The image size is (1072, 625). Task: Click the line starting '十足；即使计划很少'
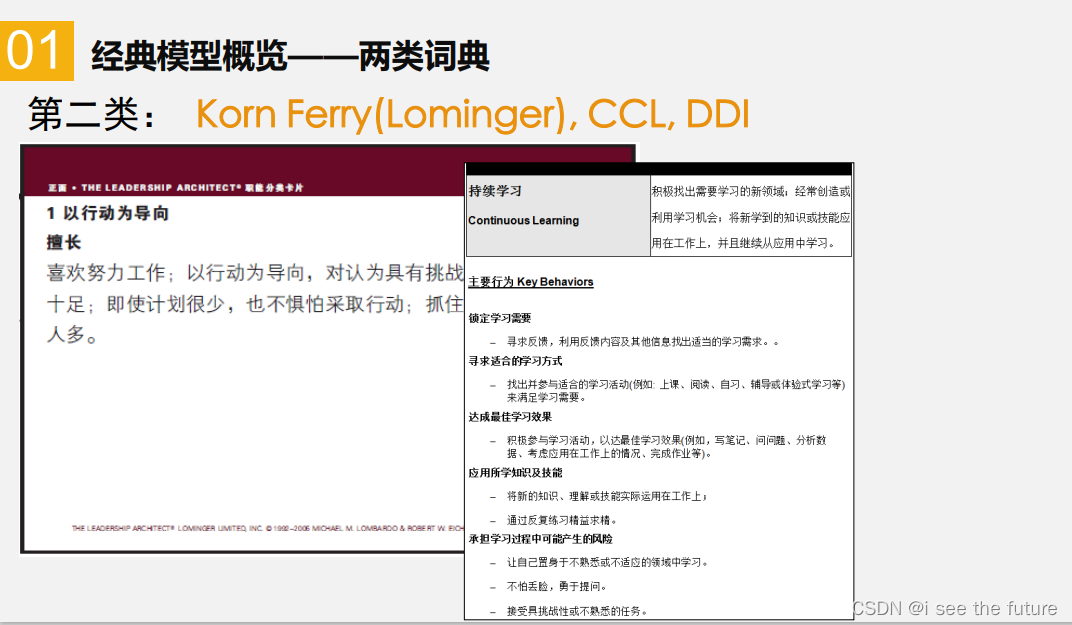[x=255, y=304]
